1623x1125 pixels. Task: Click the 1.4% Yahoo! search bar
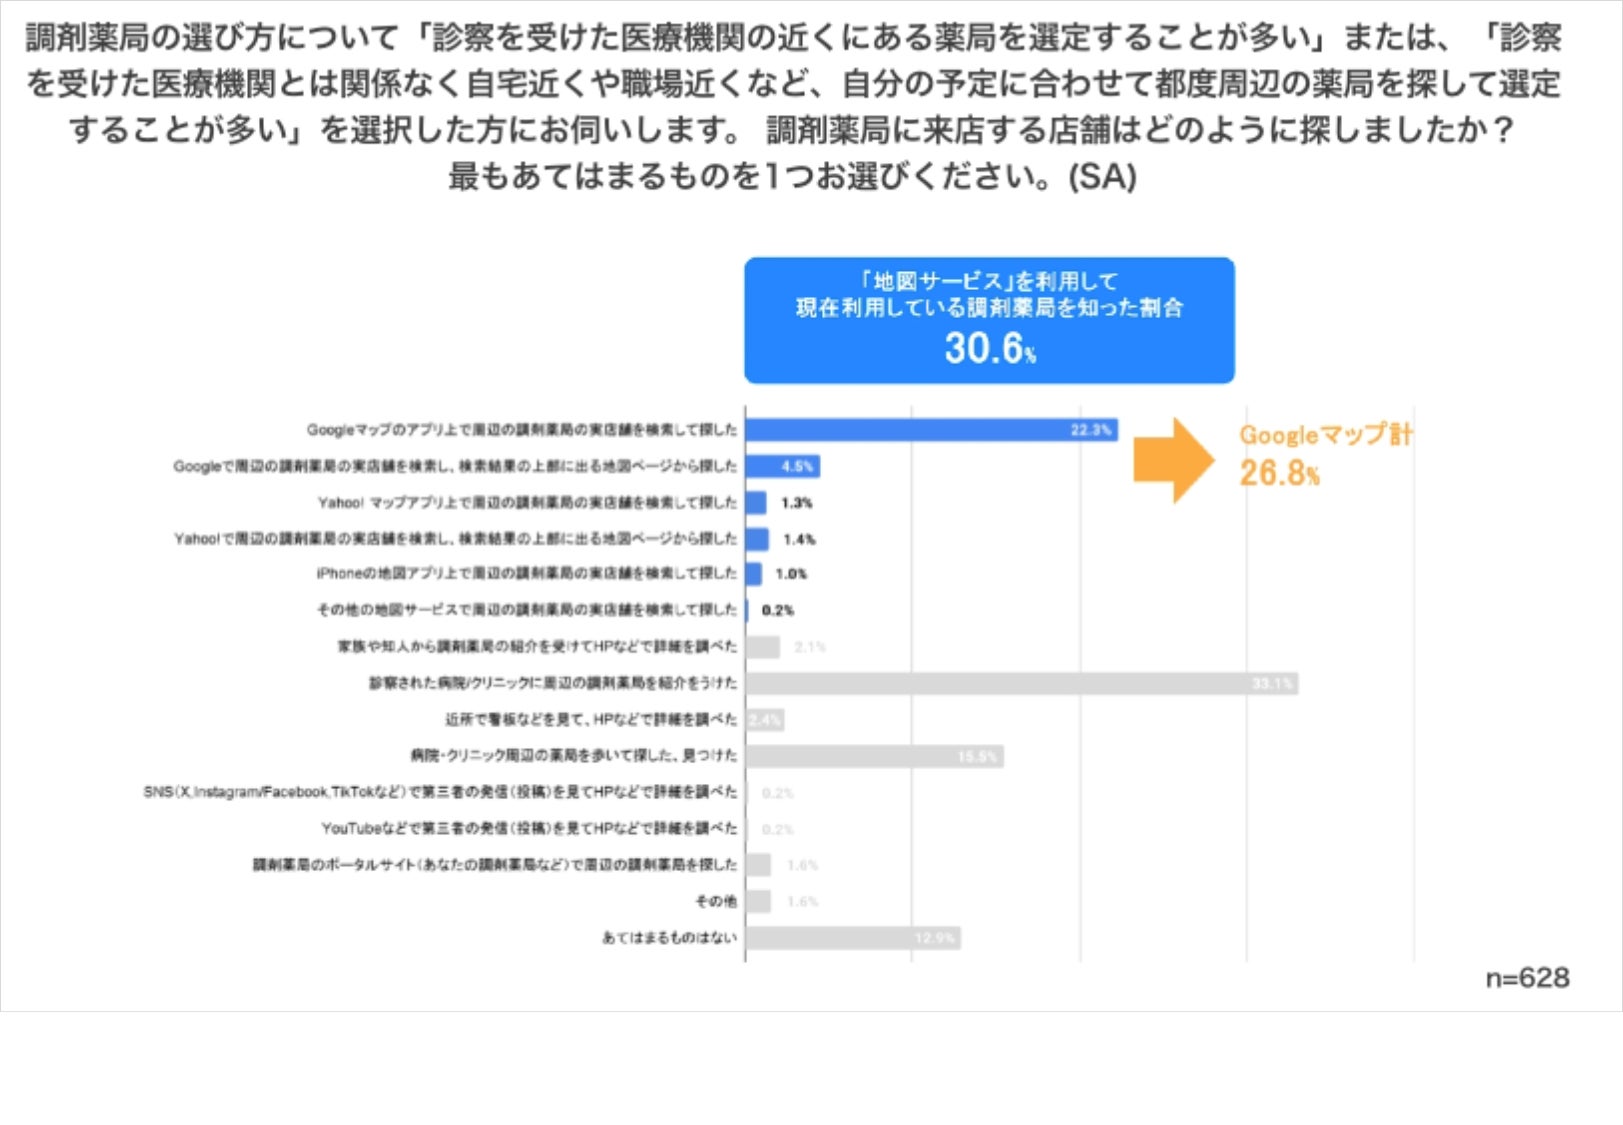[x=757, y=539]
